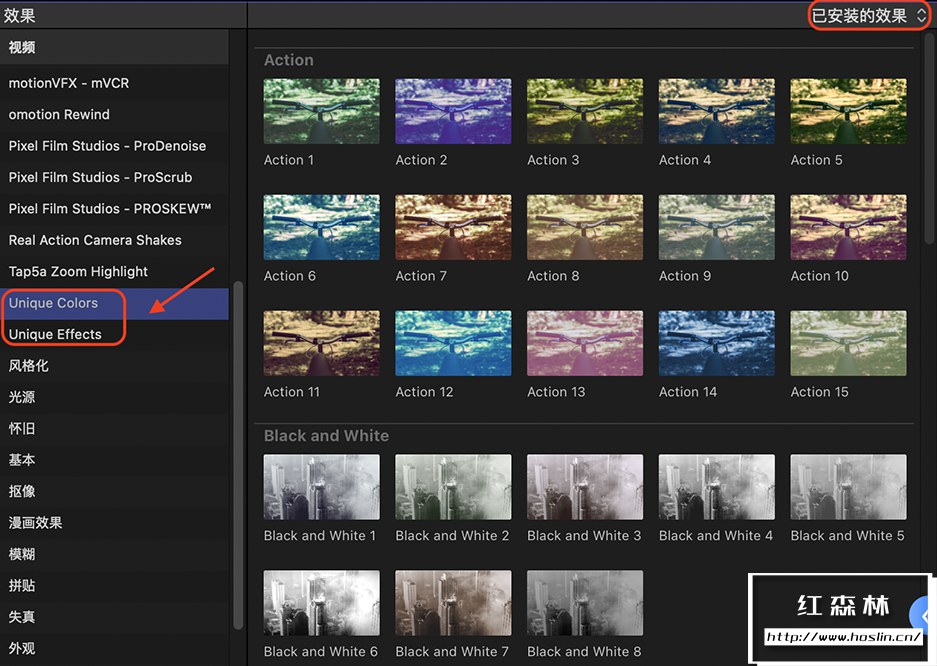Image resolution: width=937 pixels, height=666 pixels.
Task: Choose the Black and White 5 thumbnail
Action: tap(848, 488)
